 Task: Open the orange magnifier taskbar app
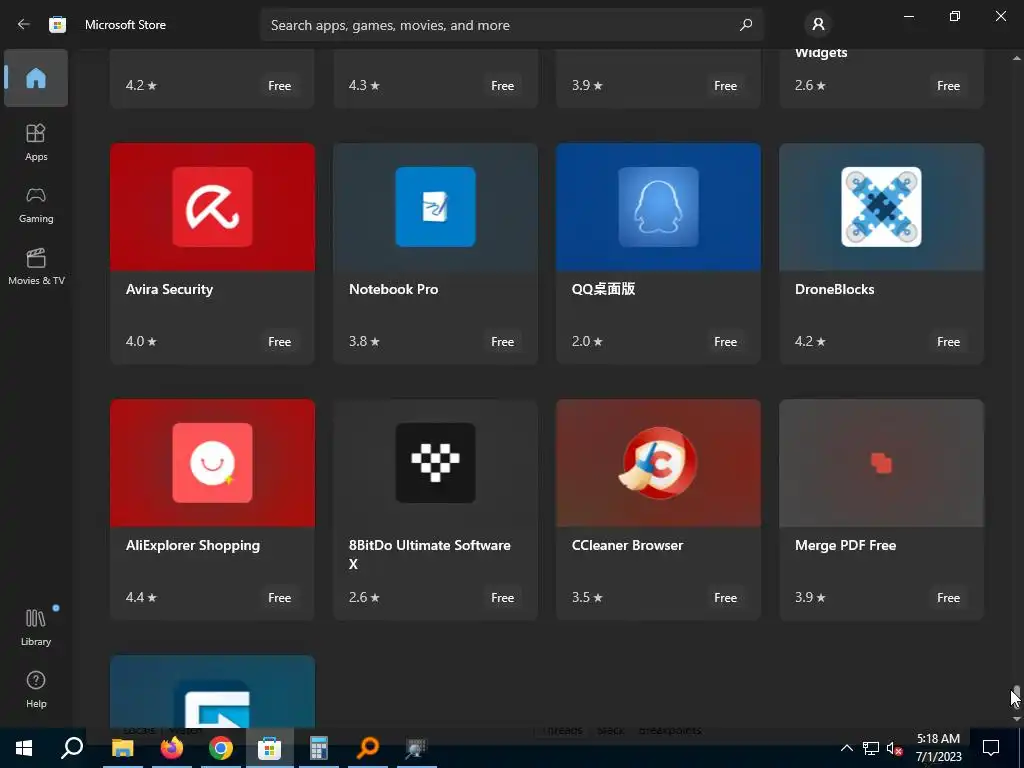tap(368, 748)
